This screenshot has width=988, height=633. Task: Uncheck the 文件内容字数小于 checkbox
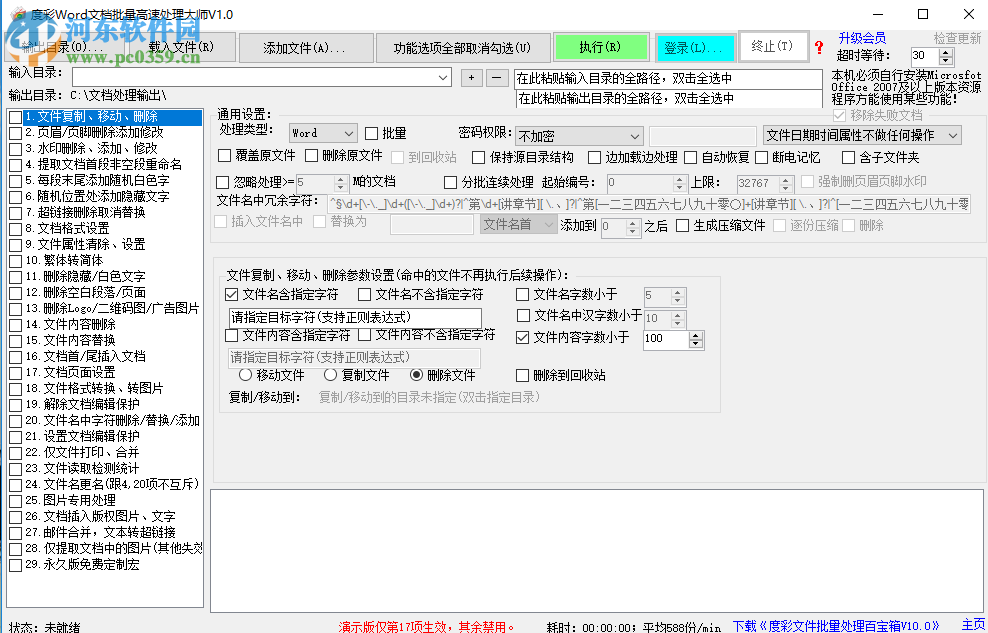click(x=523, y=337)
